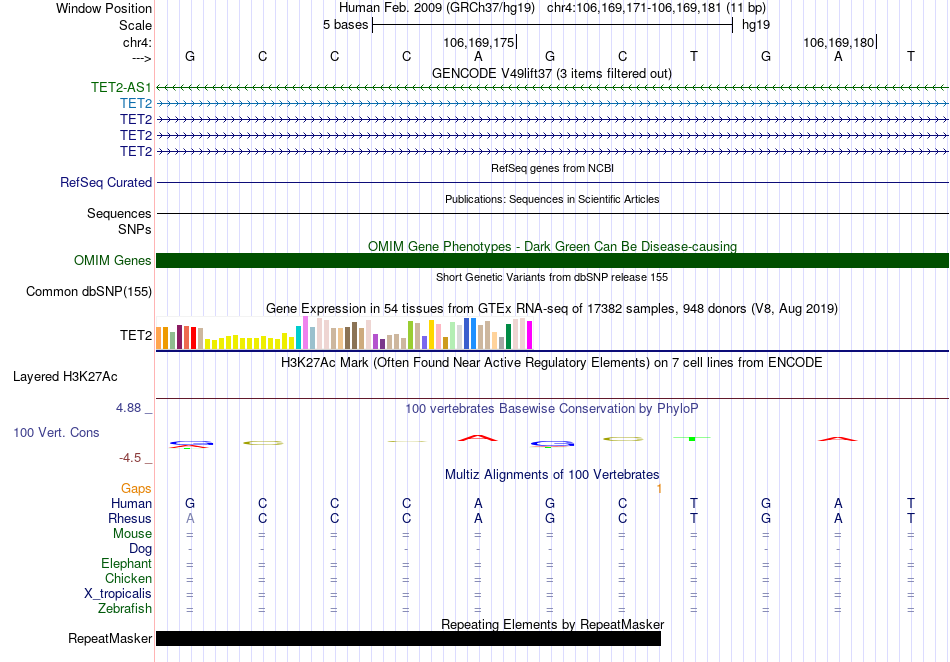The height and width of the screenshot is (662, 950).
Task: Click Publications: Sequences in Scientific Articles title
Action: pos(552,199)
